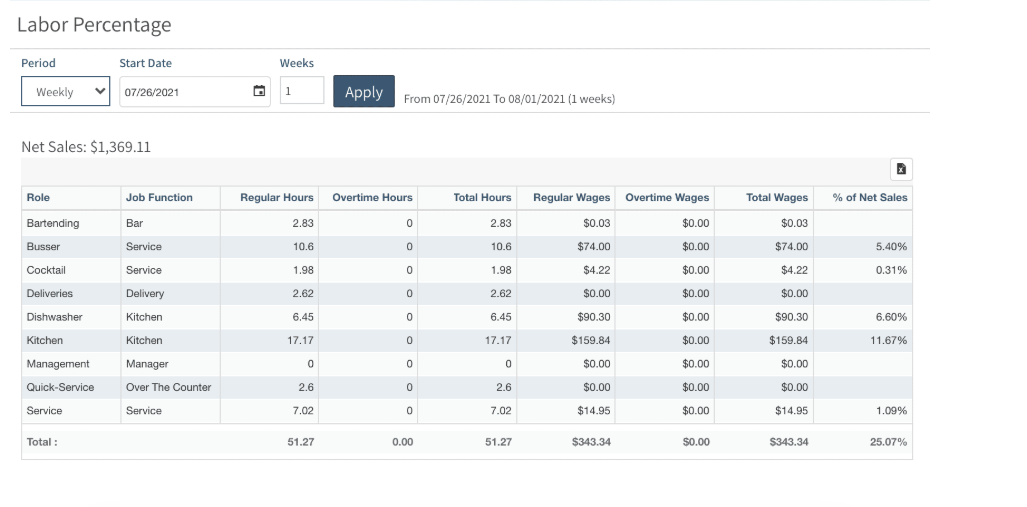Sort by Overtime Wages column header

[x=667, y=198]
